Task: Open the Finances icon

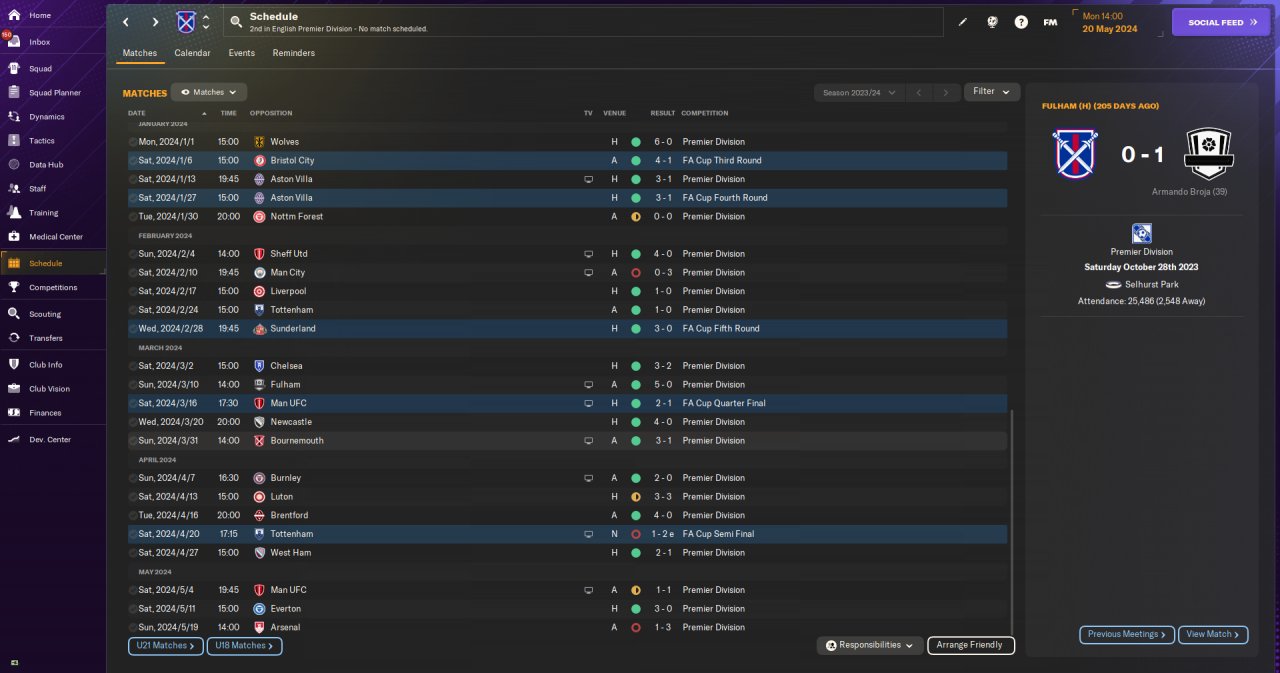Action: [14, 412]
